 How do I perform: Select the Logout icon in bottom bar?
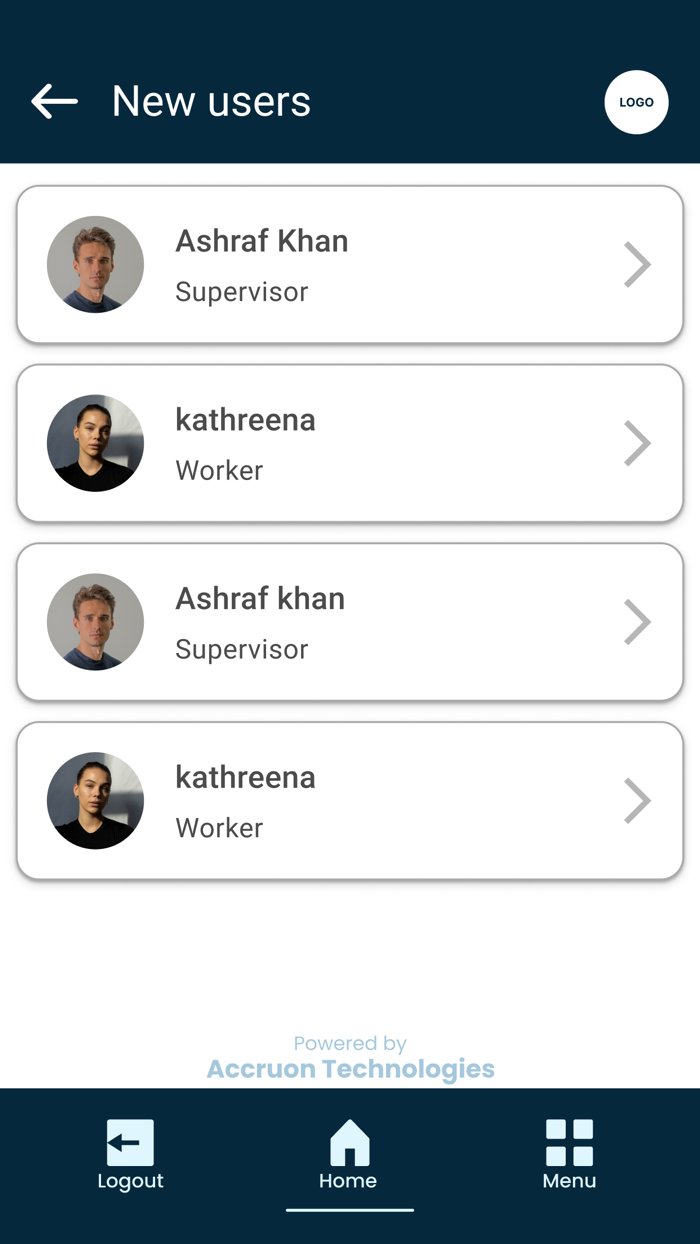coord(130,1141)
